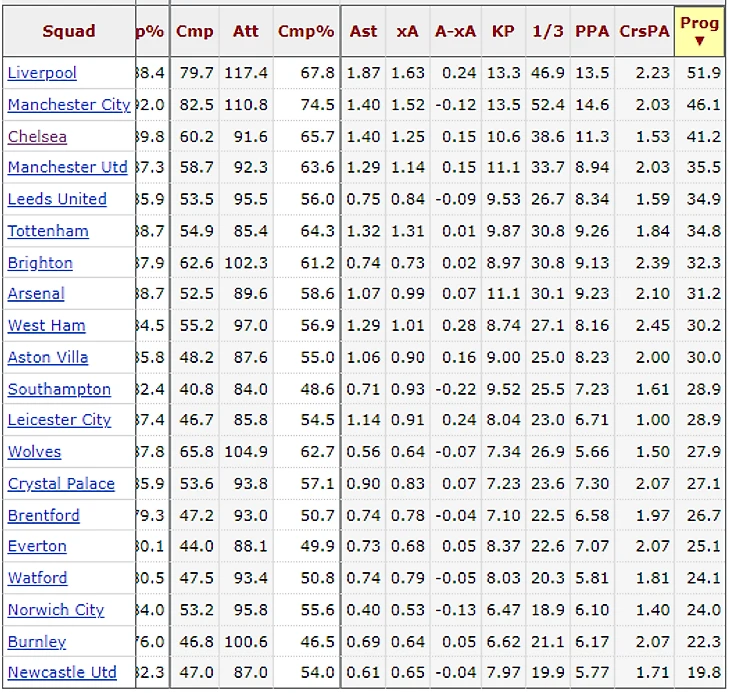Select Brighton's Att value 102.3
The width and height of the screenshot is (730, 693).
246,263
